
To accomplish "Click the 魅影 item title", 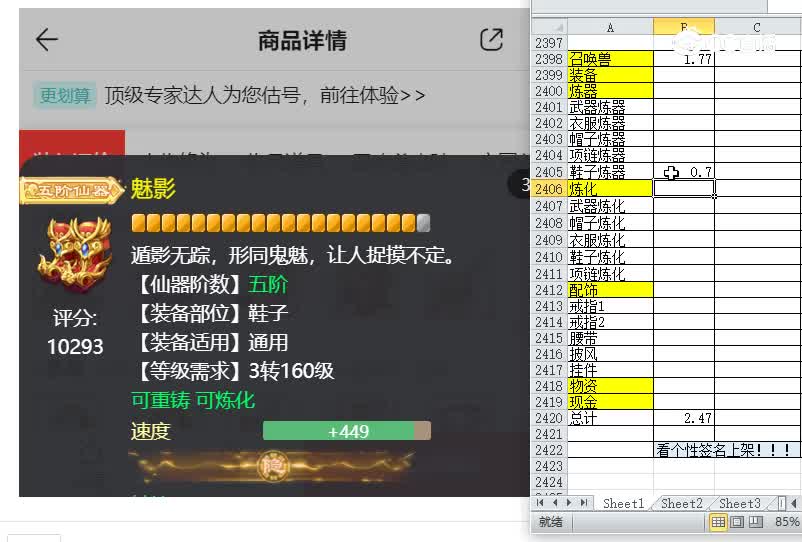I will [153, 188].
